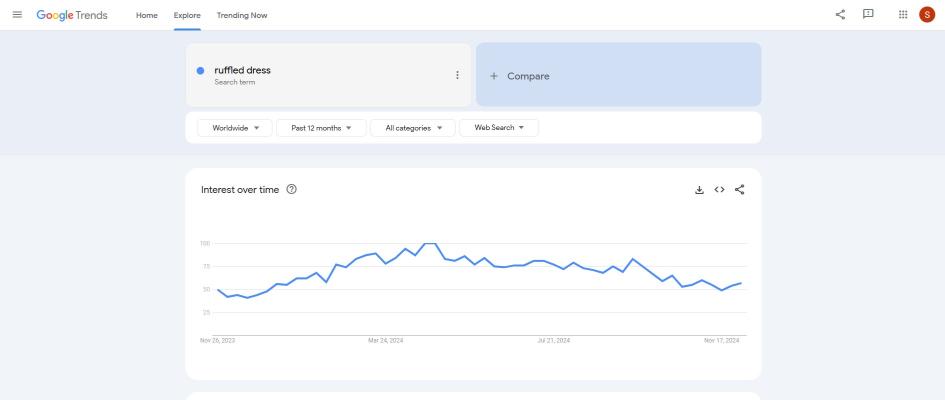Image resolution: width=945 pixels, height=400 pixels.
Task: Edit the ruffled dress search term
Action: pos(242,70)
